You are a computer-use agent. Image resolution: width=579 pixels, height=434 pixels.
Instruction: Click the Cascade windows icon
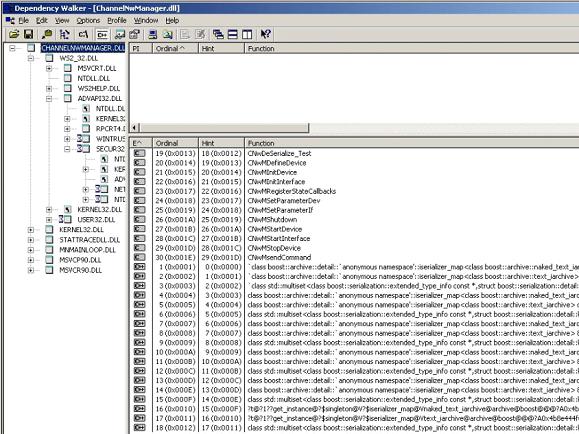(218, 34)
